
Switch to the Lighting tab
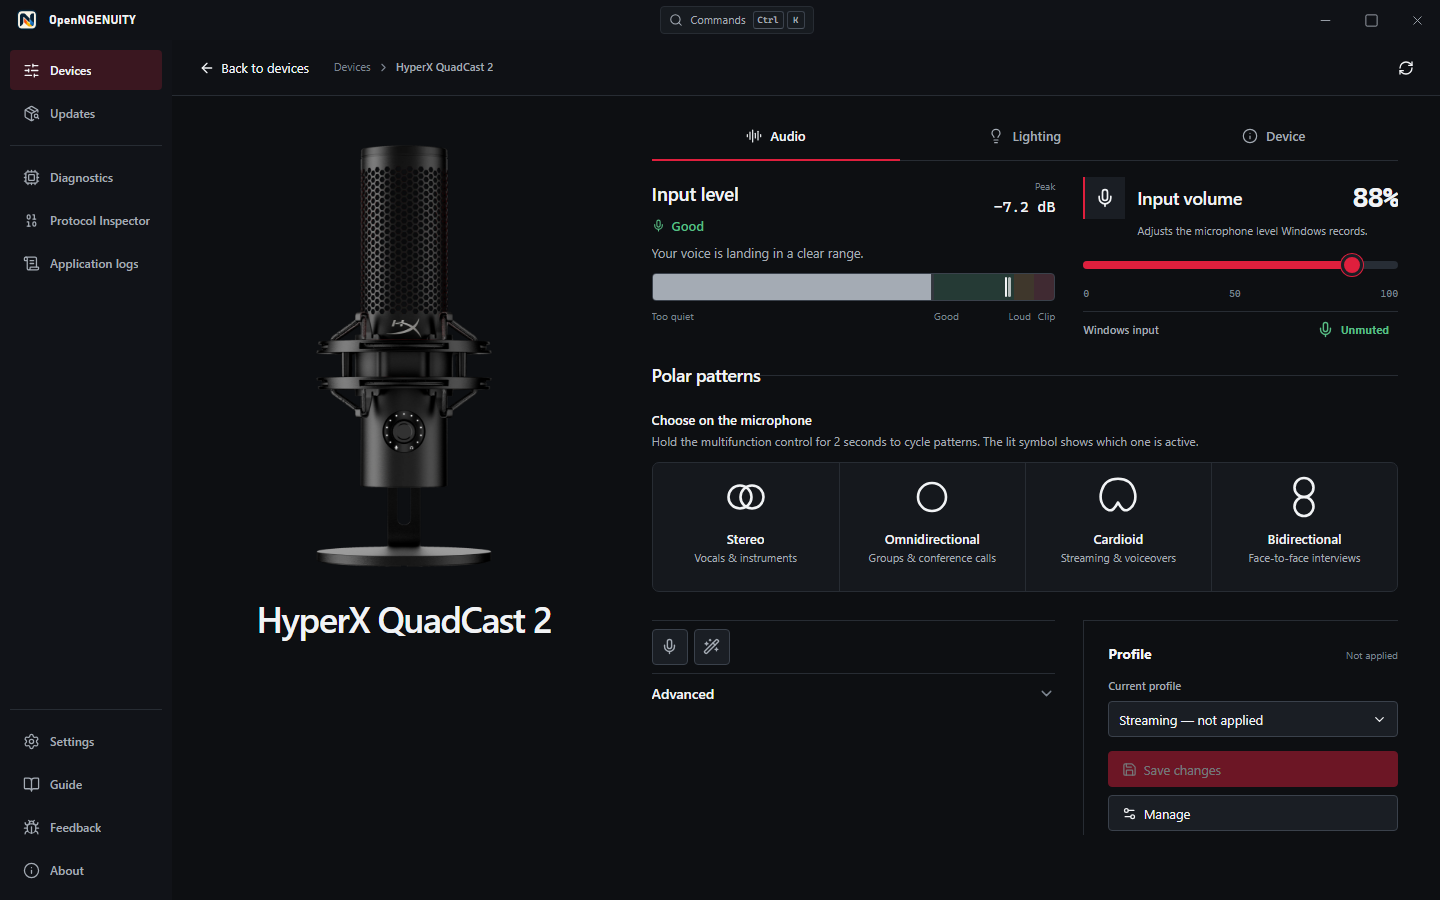(x=1025, y=137)
